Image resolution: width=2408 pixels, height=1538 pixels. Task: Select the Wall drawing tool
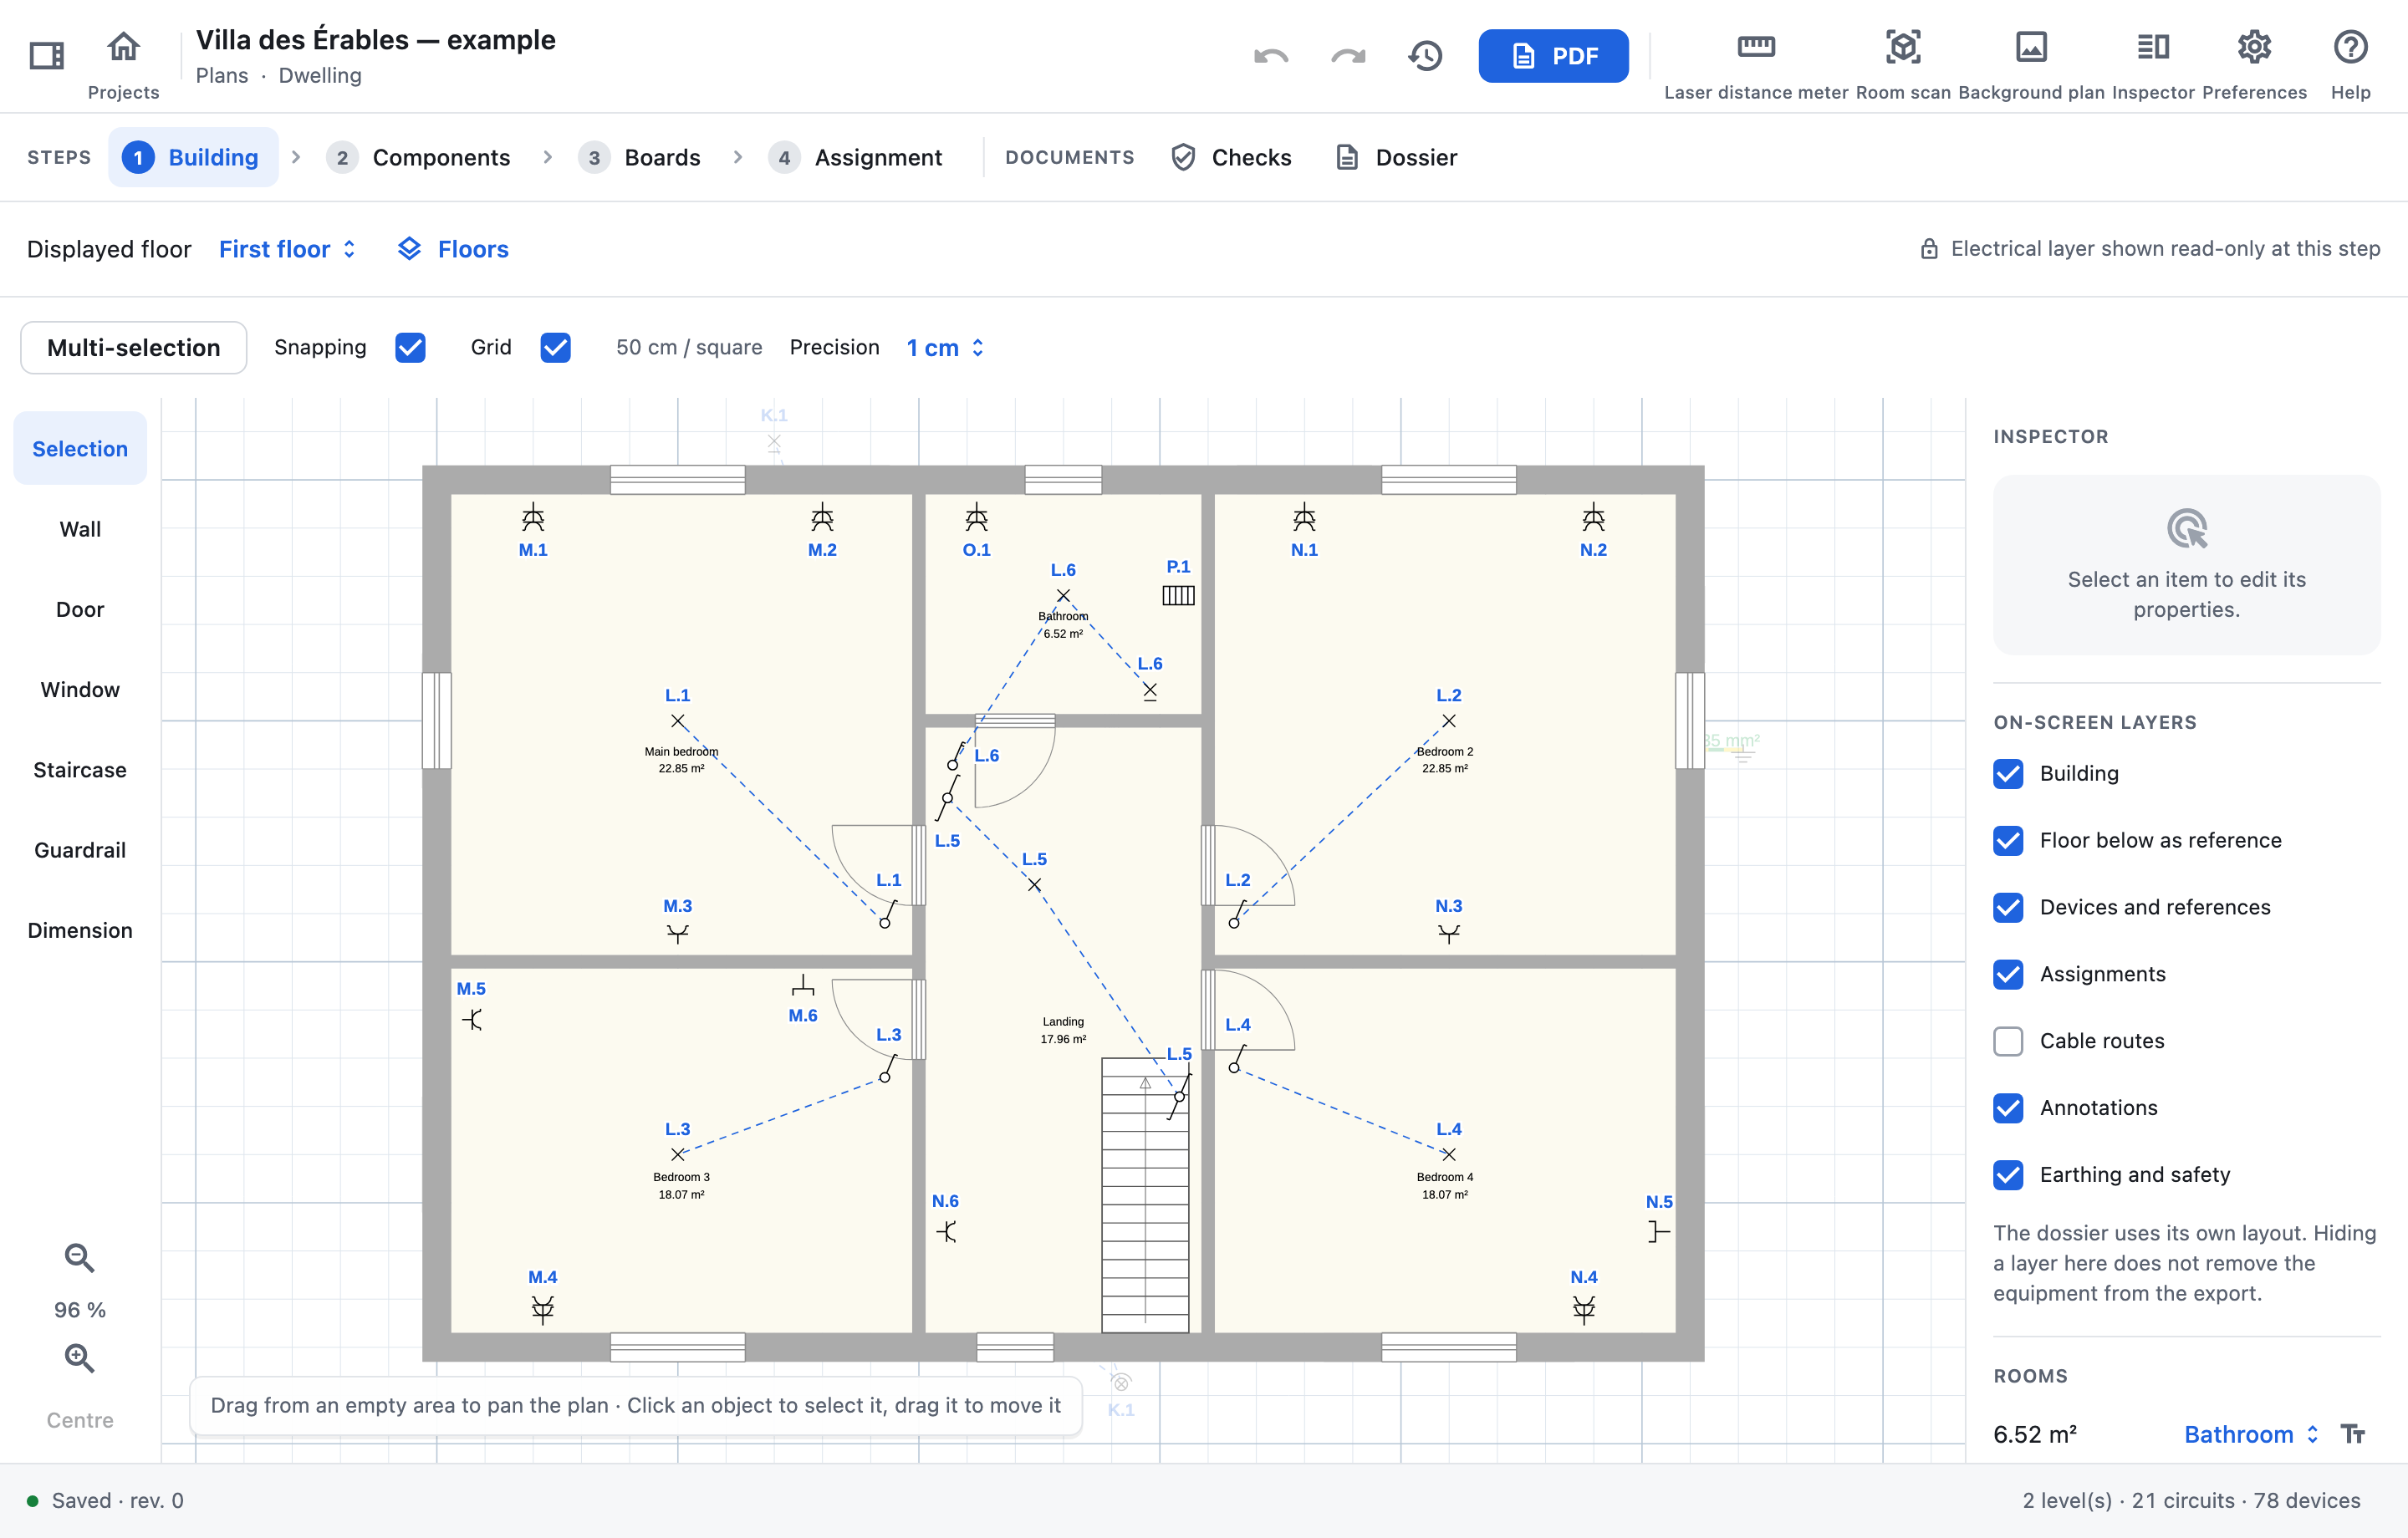(80, 529)
